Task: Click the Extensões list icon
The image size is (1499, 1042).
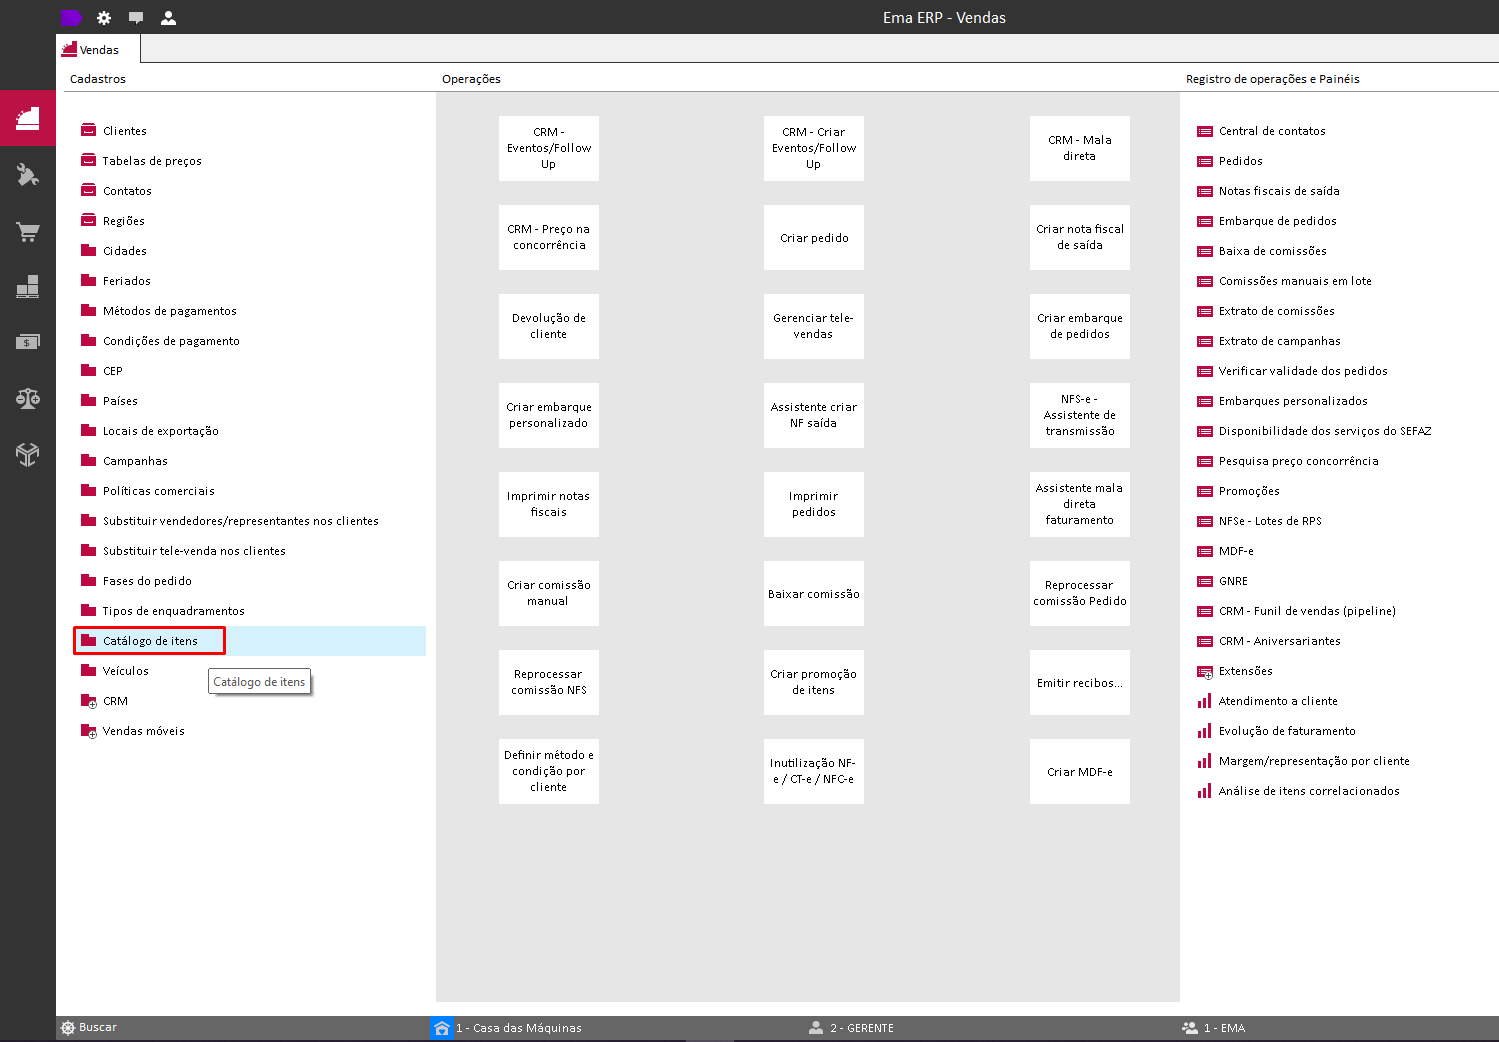Action: [x=1205, y=671]
